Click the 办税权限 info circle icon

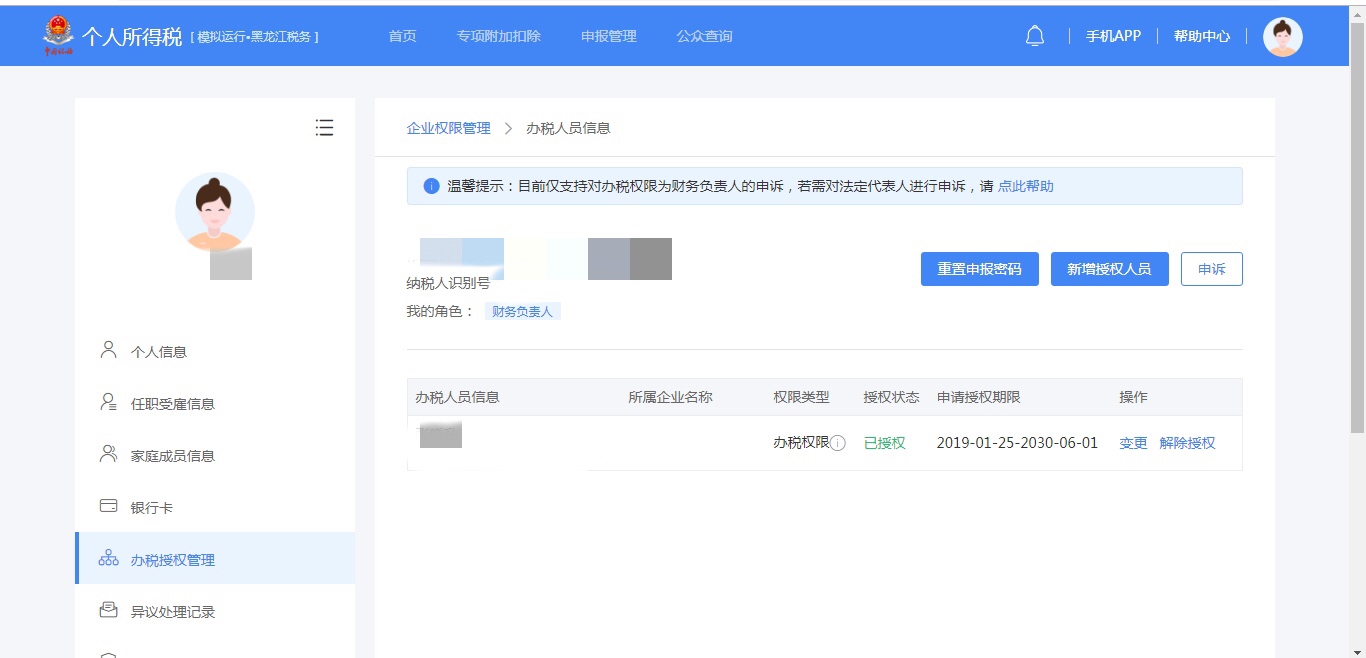point(838,443)
